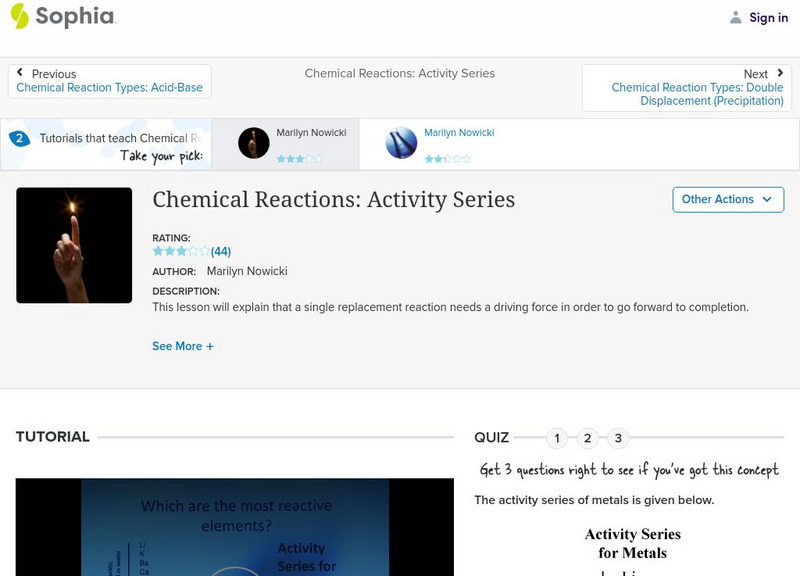Click the three-star rating under RATING
This screenshot has width=800, height=576.
point(180,251)
